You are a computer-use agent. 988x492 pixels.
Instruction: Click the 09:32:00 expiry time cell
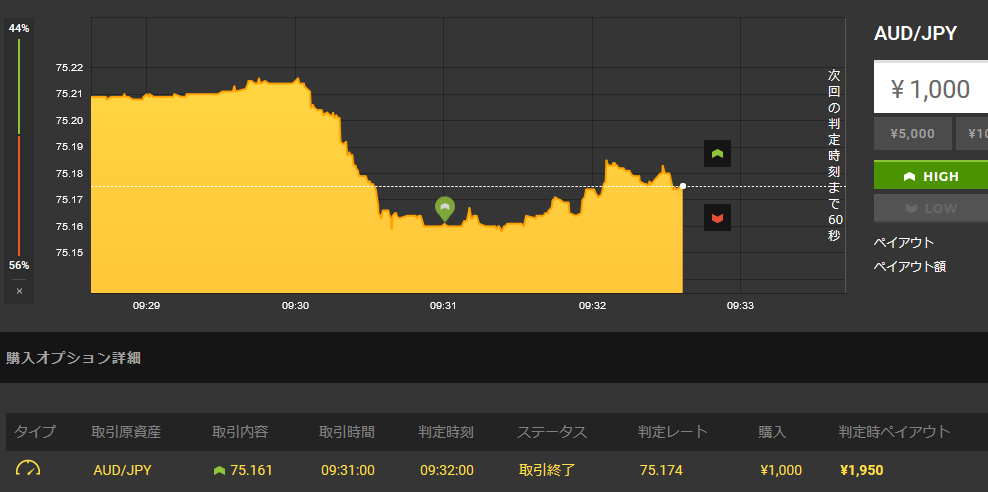coord(447,470)
